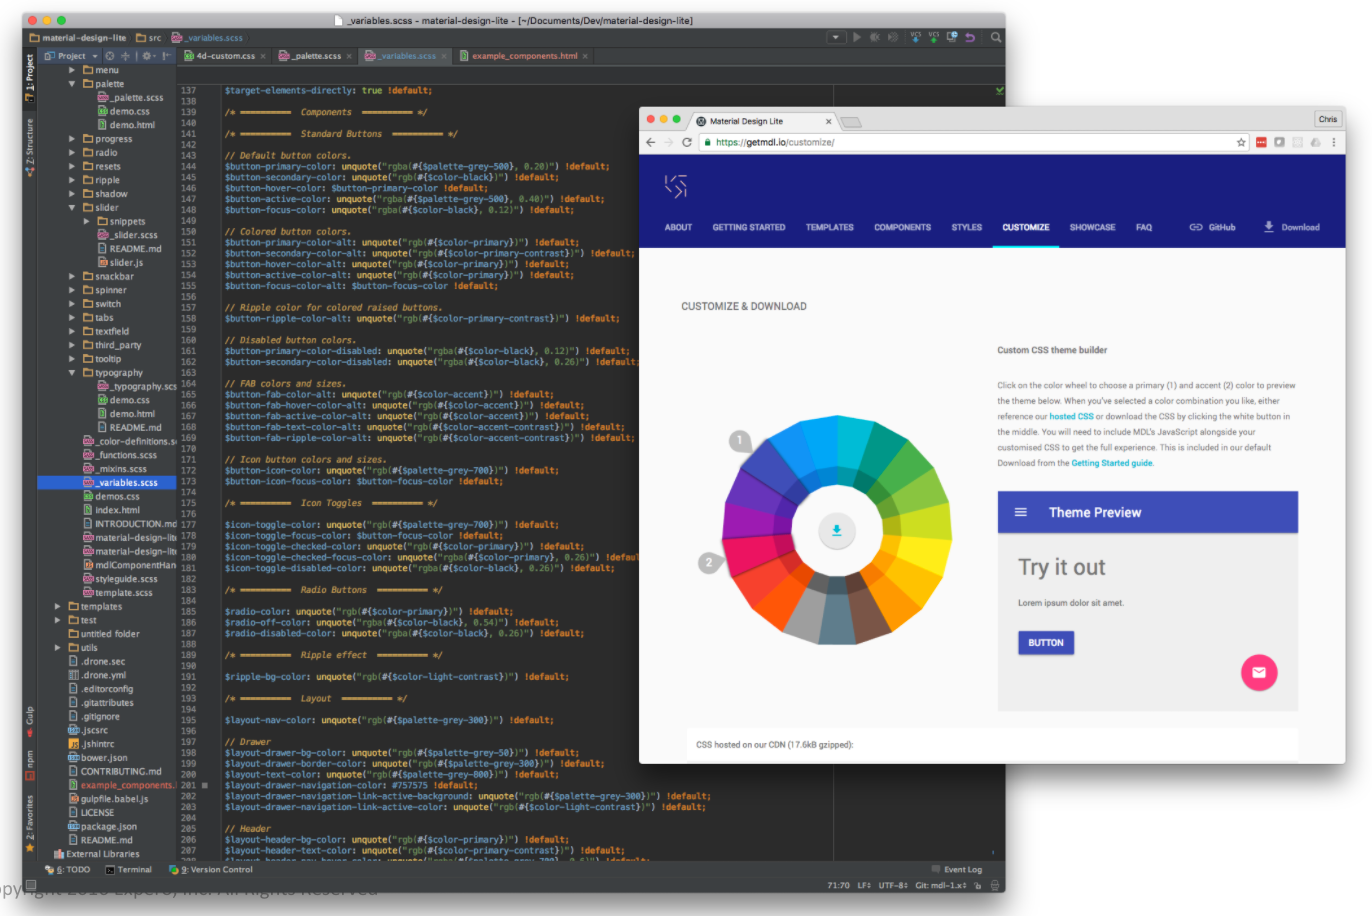The width and height of the screenshot is (1372, 916).
Task: Select package.json in project tree
Action: click(x=102, y=827)
